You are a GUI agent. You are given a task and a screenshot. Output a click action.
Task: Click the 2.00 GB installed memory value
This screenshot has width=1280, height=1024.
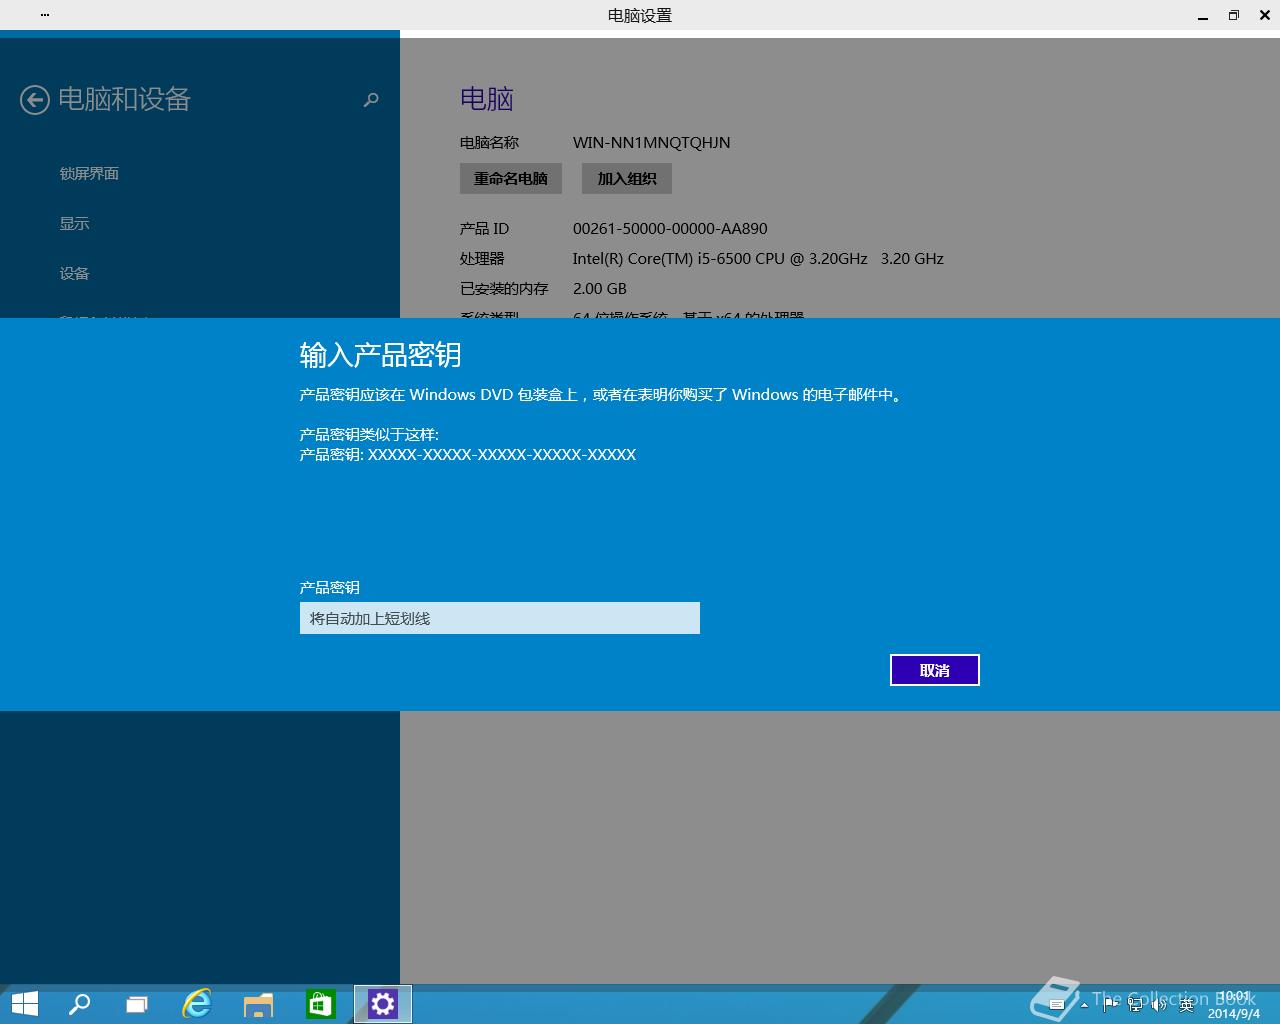[x=599, y=288]
